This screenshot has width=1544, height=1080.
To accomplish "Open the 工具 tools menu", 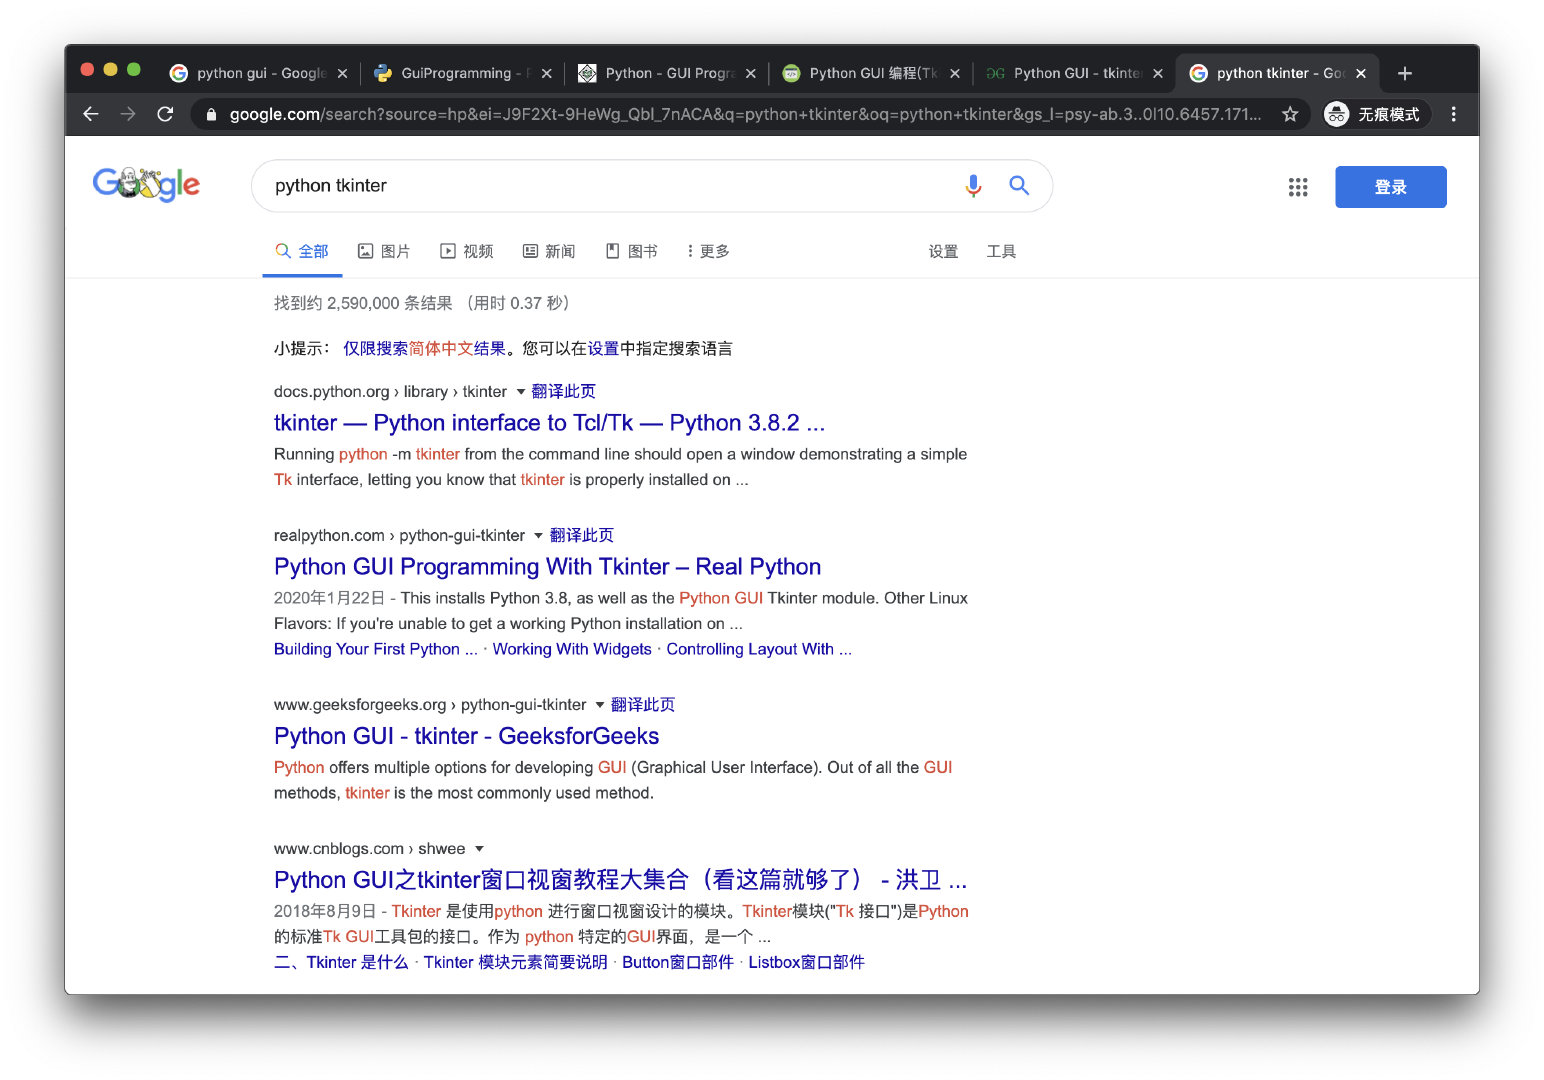I will [1001, 251].
